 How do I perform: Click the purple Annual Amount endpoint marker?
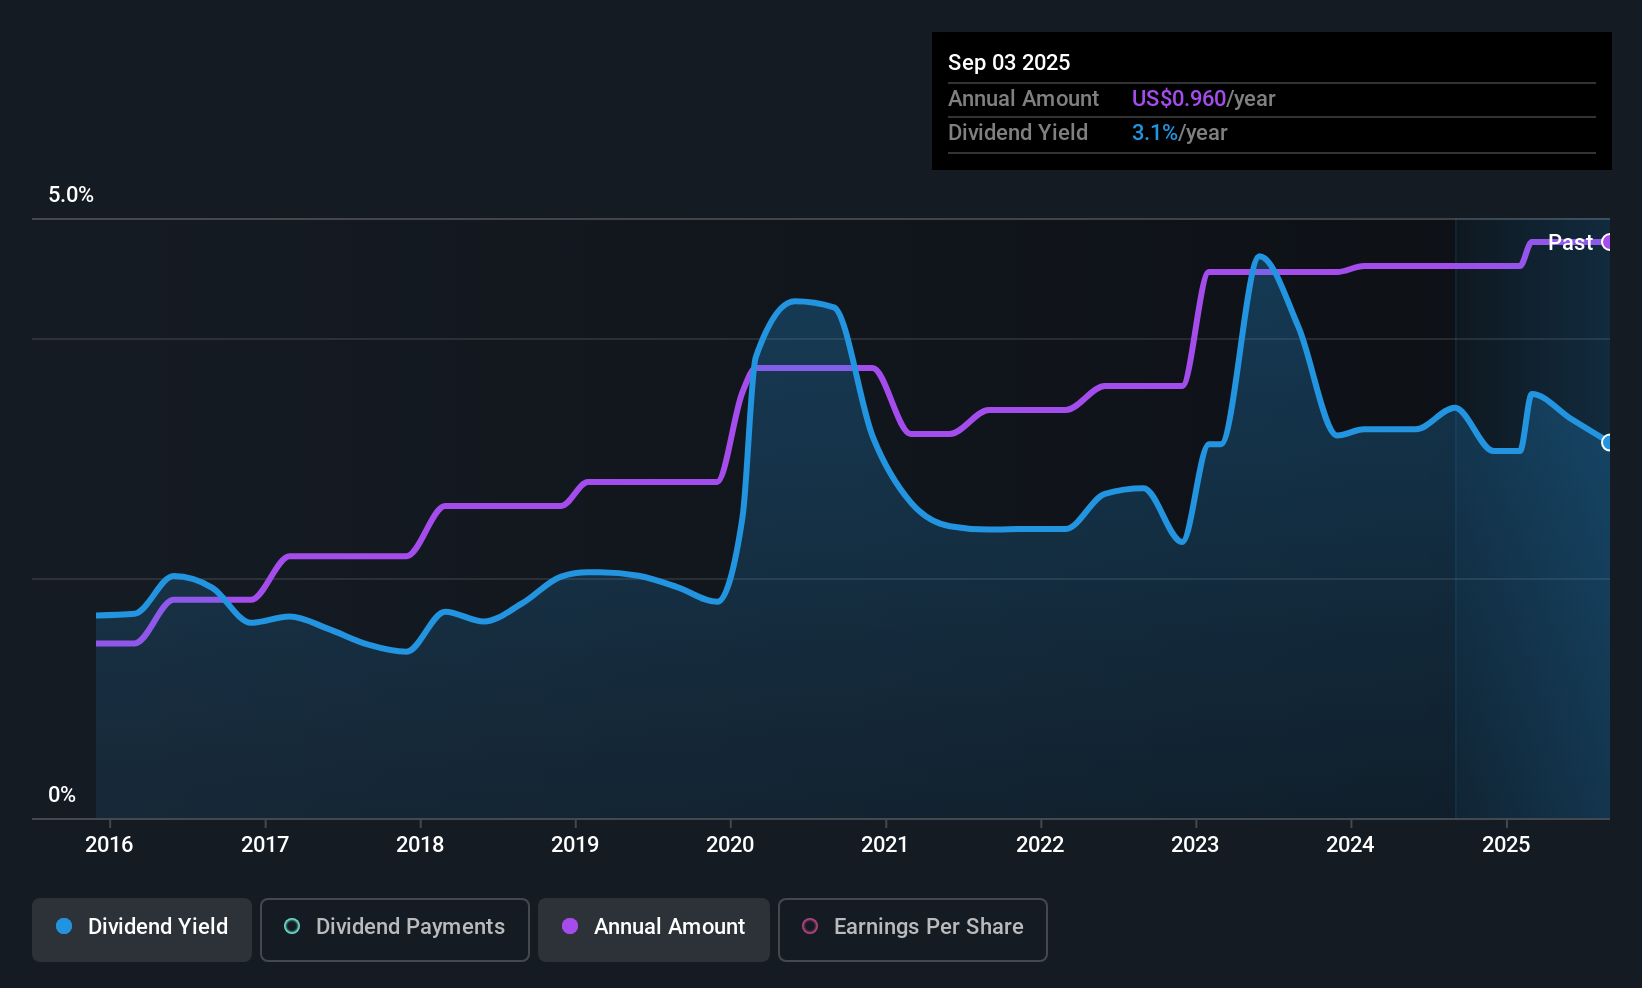pyautogui.click(x=1608, y=242)
